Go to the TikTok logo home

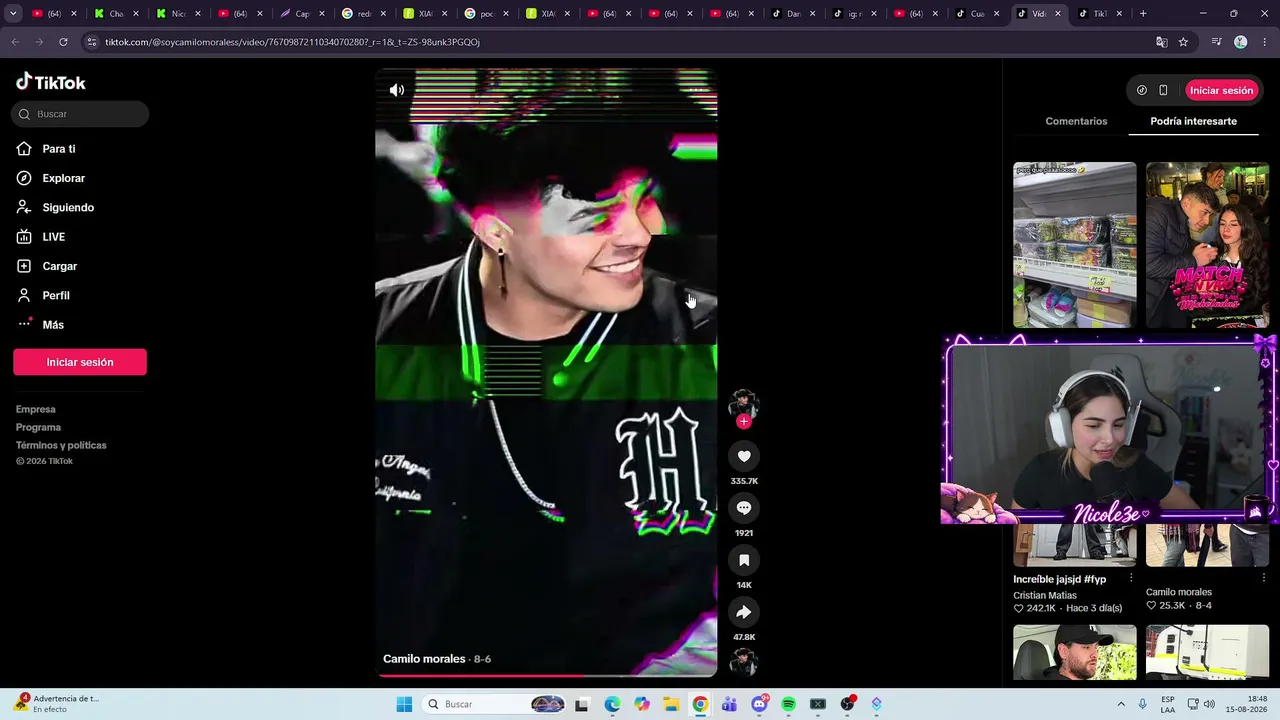51,82
